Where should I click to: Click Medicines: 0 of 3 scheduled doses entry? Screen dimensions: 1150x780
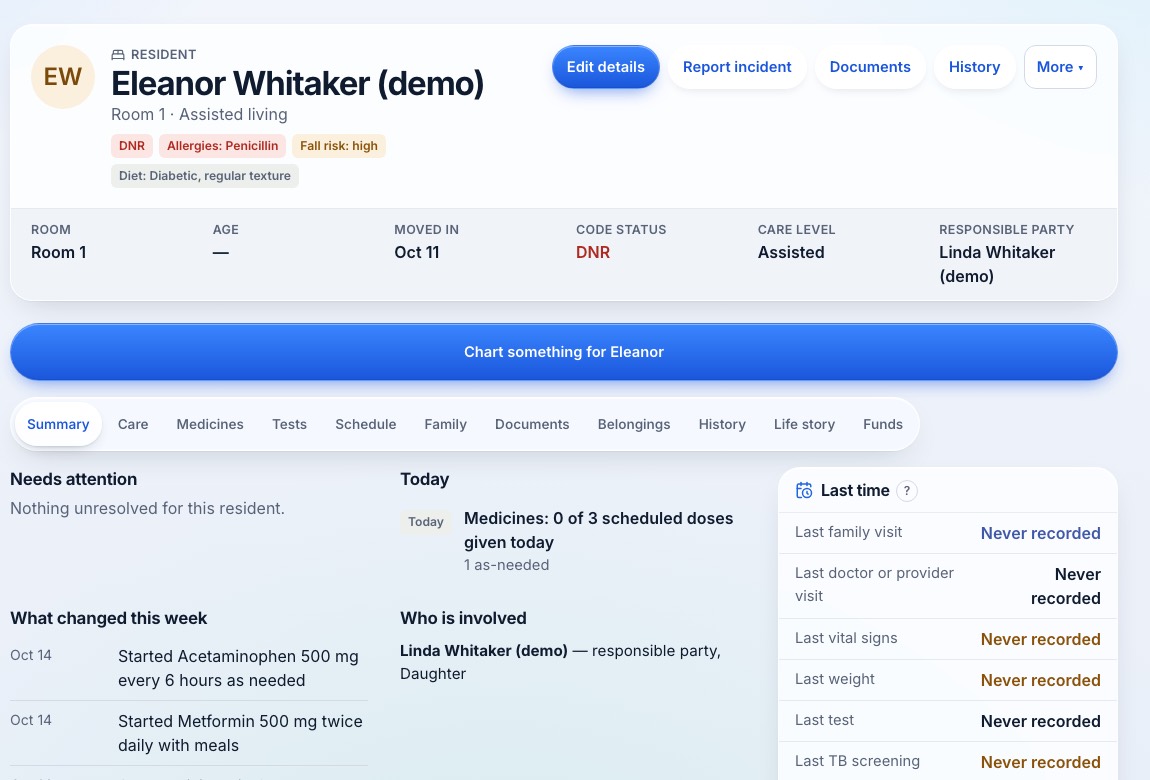[x=598, y=530]
